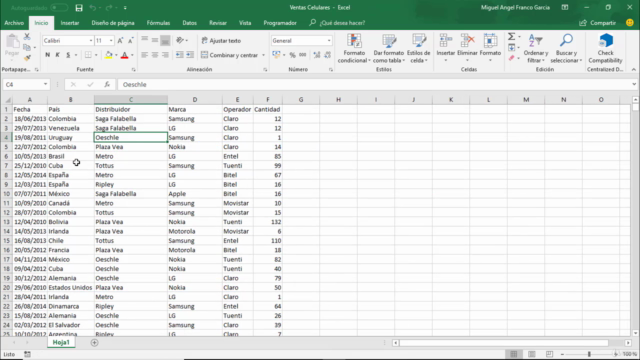This screenshot has width=640, height=360.
Task: Switch to the Fórmulas tab
Action: tap(158, 23)
